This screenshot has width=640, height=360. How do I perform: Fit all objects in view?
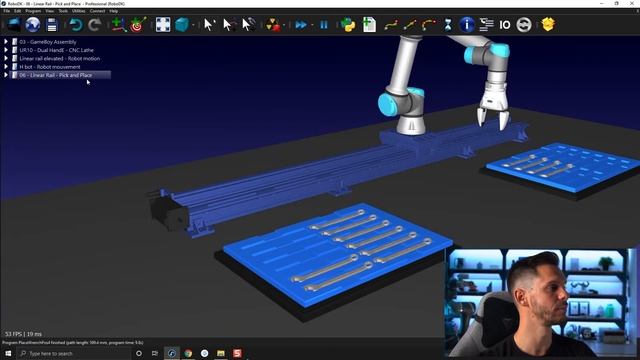(x=163, y=25)
